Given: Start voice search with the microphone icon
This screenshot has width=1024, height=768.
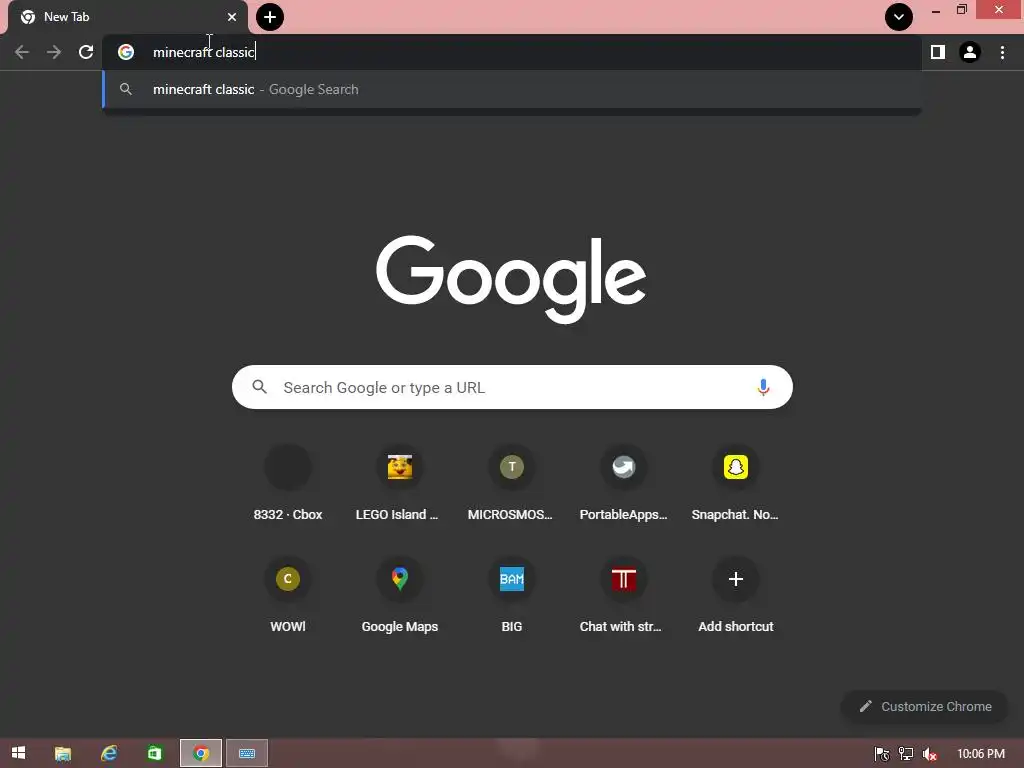Looking at the screenshot, I should 763,387.
